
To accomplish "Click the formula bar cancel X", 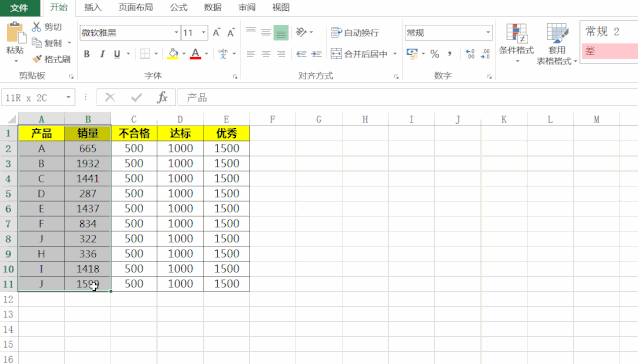I will 110,98.
